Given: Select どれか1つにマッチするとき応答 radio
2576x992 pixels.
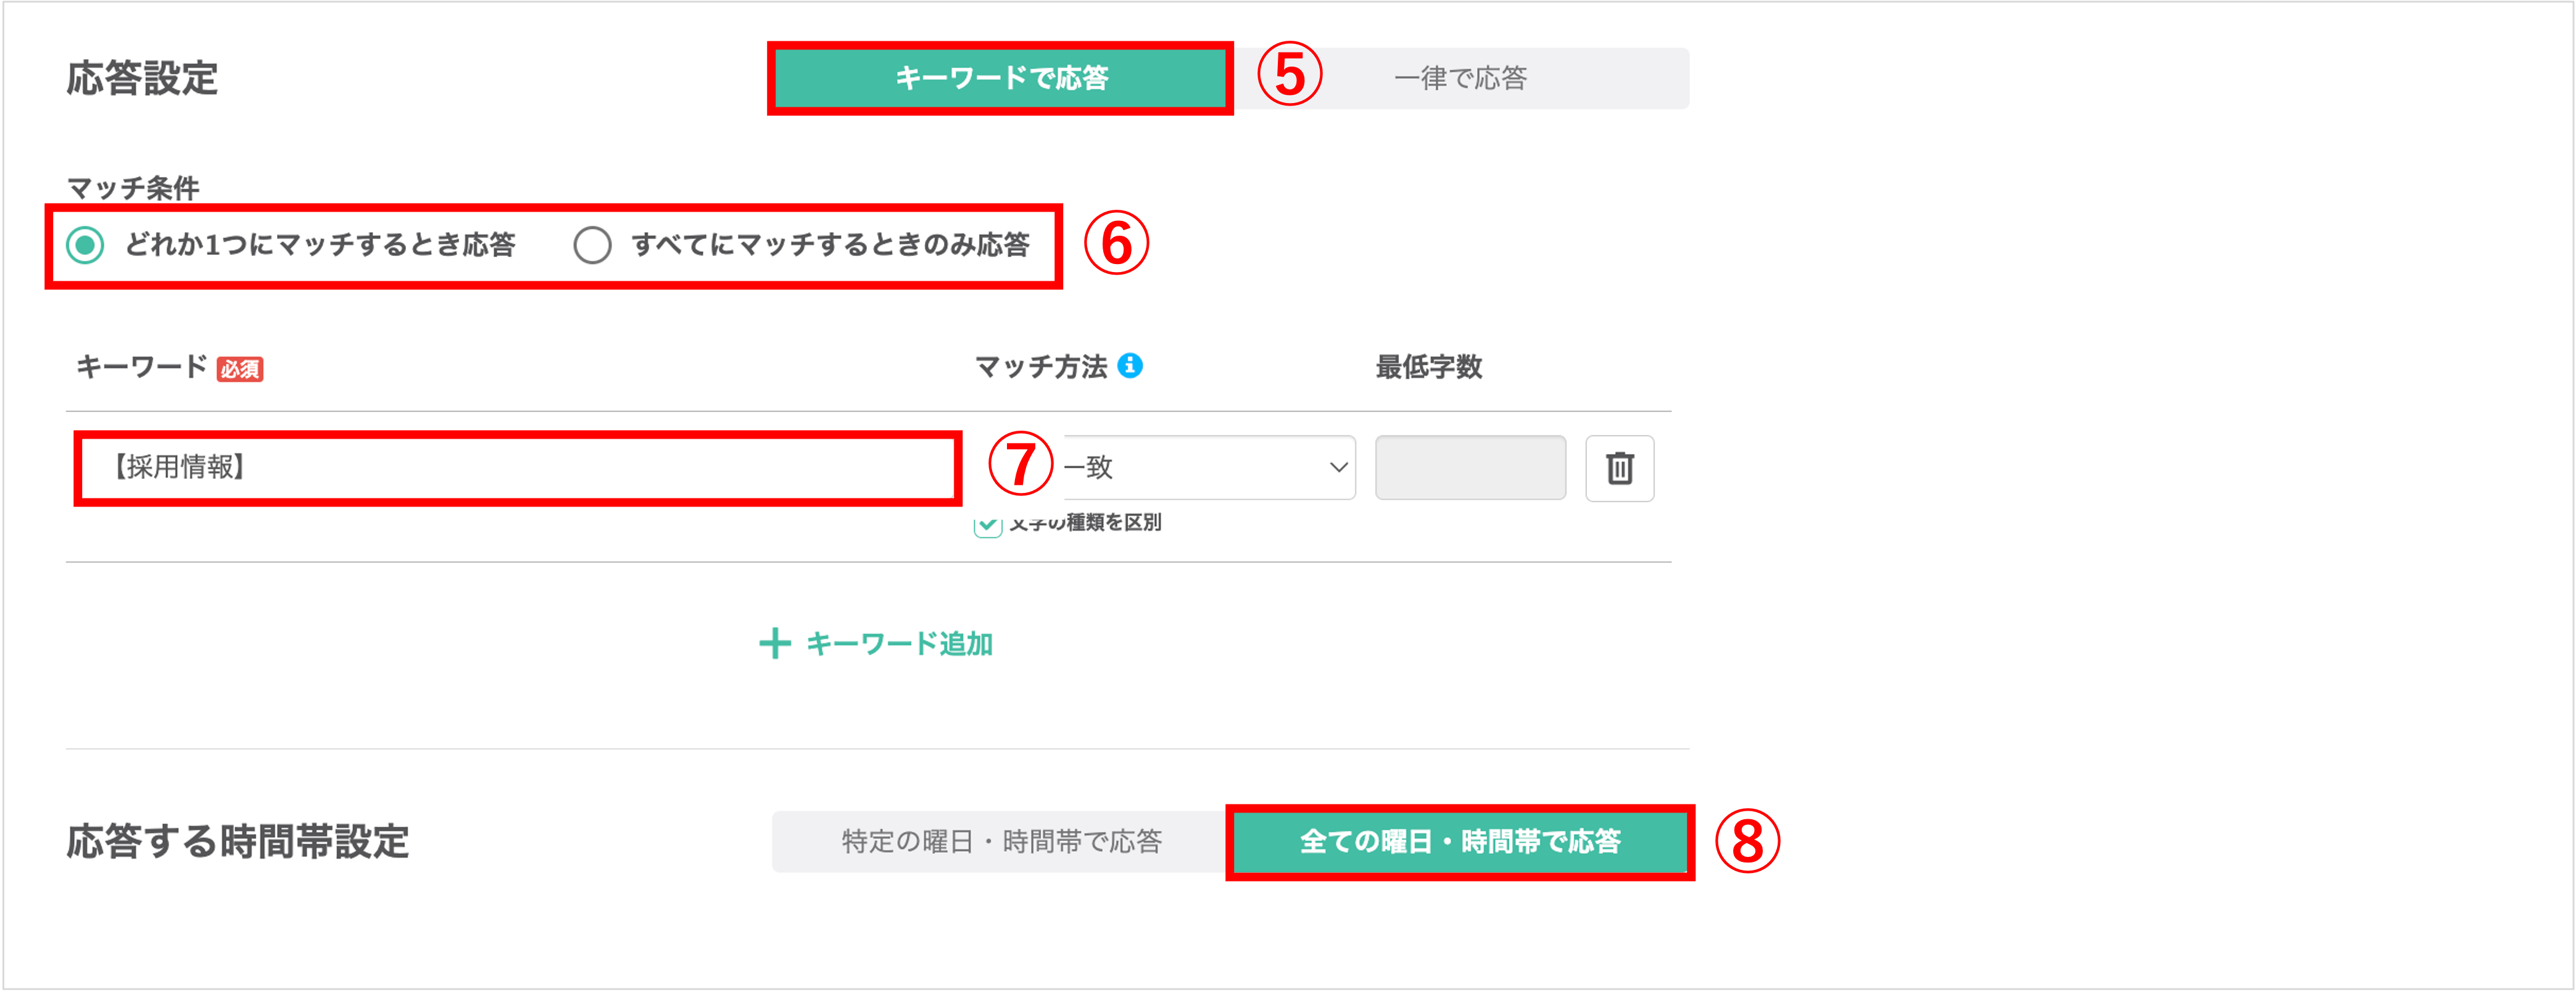Looking at the screenshot, I should (85, 245).
